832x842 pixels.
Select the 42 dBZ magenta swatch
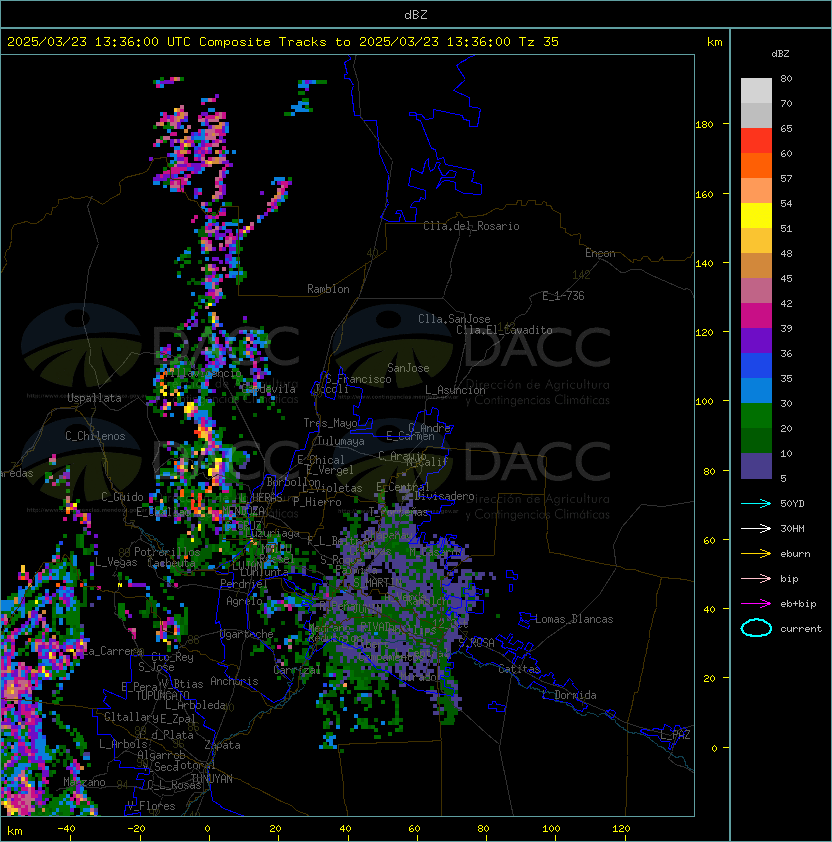[x=756, y=316]
